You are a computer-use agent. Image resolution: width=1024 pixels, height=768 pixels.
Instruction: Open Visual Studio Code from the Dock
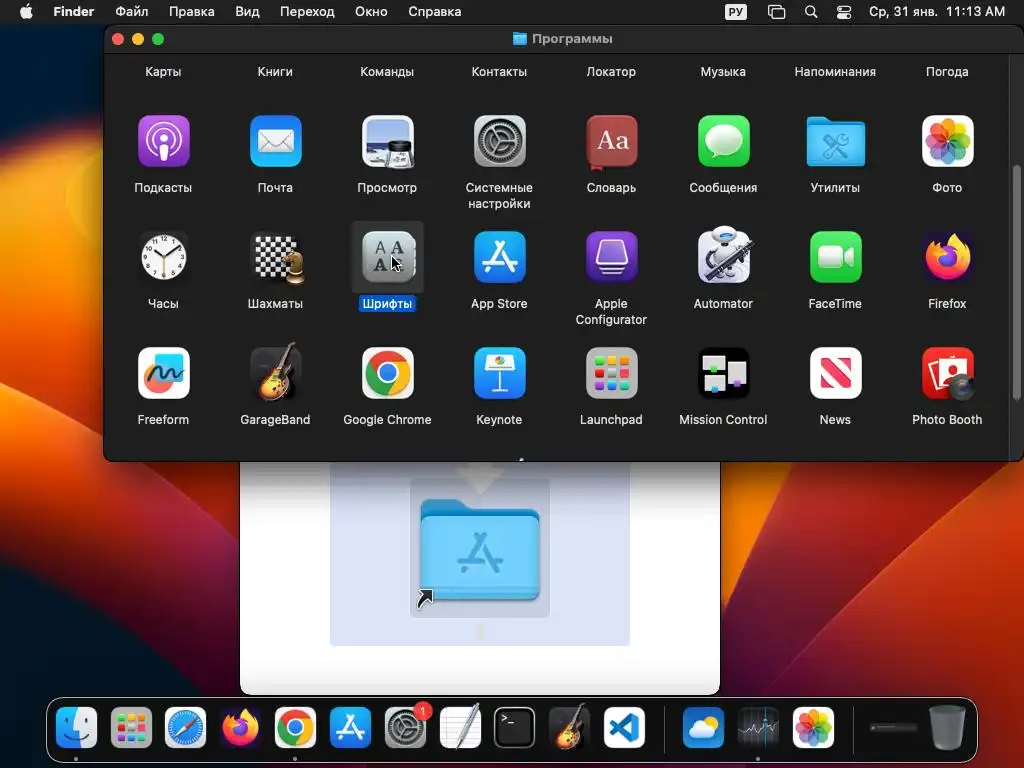[624, 727]
